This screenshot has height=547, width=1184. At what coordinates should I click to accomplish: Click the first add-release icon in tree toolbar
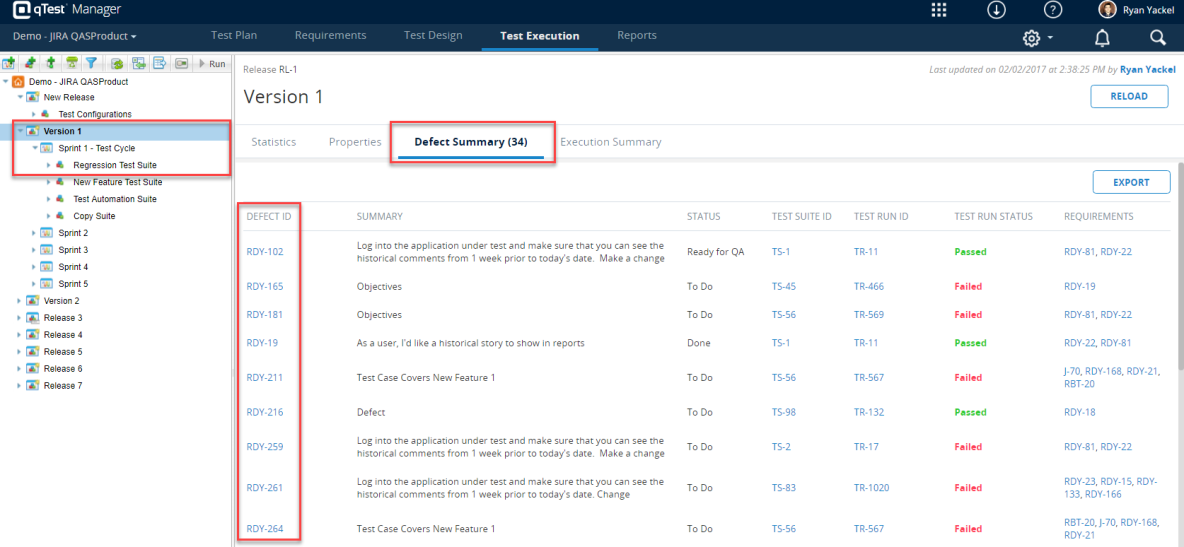(10, 64)
